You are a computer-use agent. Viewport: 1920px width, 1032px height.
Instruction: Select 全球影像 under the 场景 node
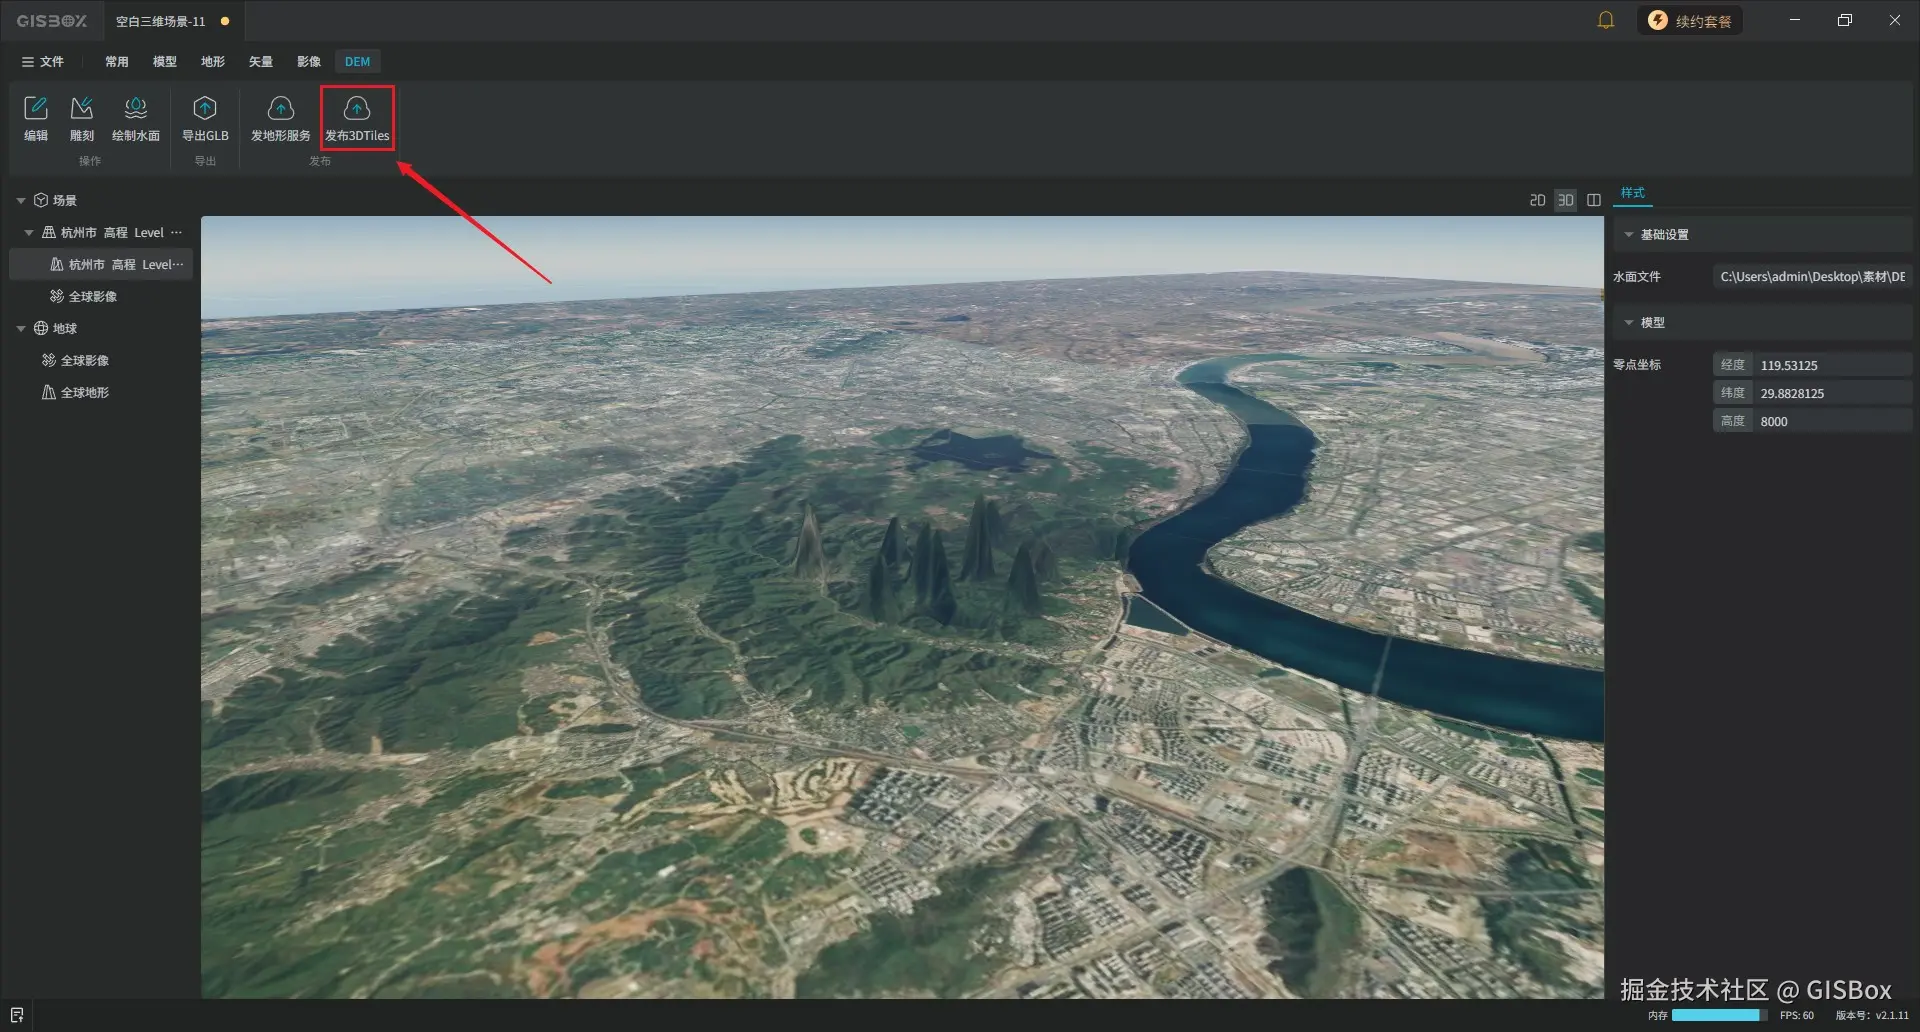[x=93, y=297]
